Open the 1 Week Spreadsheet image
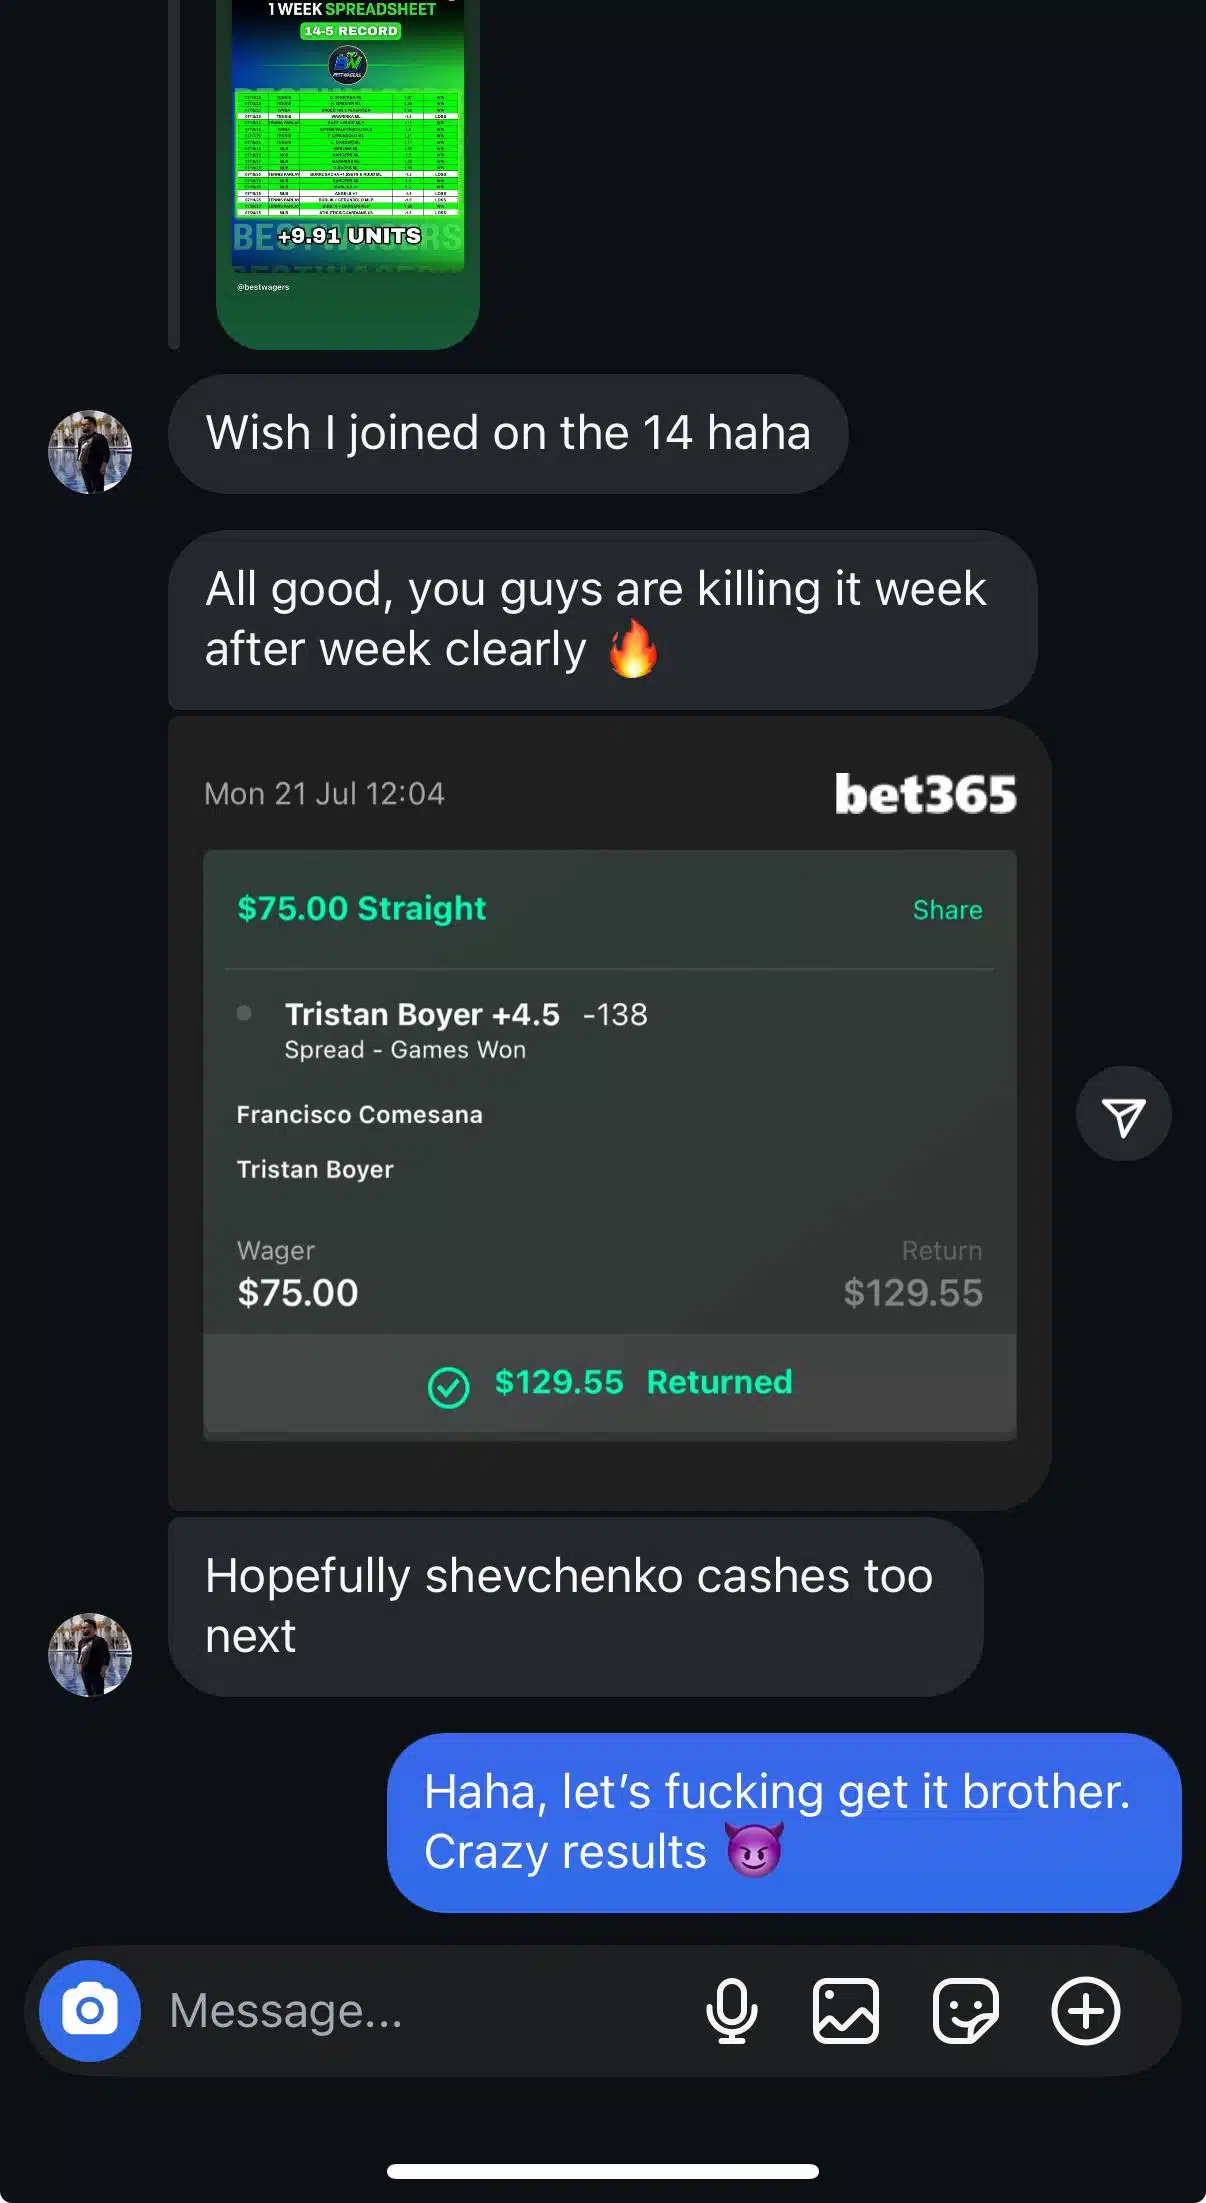1206x2203 pixels. [348, 170]
